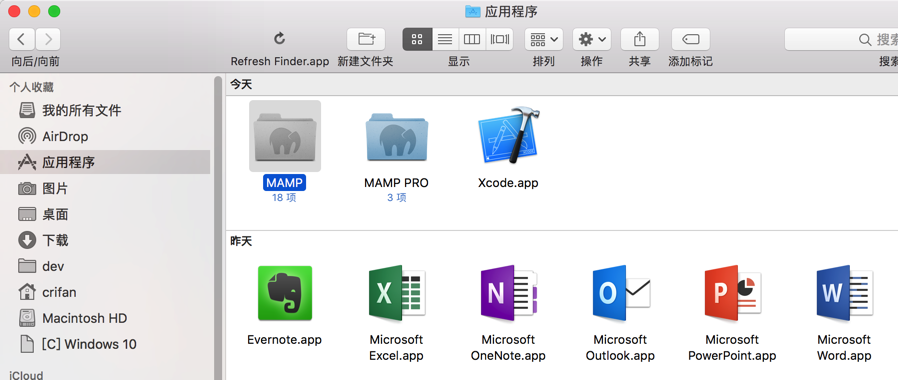Select the Microsoft OneNote.app icon
The image size is (898, 380).
click(509, 292)
